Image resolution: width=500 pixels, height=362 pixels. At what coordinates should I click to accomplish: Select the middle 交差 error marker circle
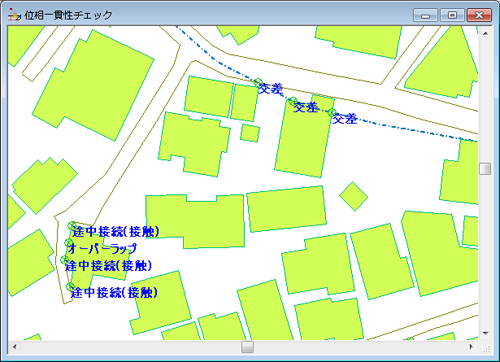click(x=293, y=101)
